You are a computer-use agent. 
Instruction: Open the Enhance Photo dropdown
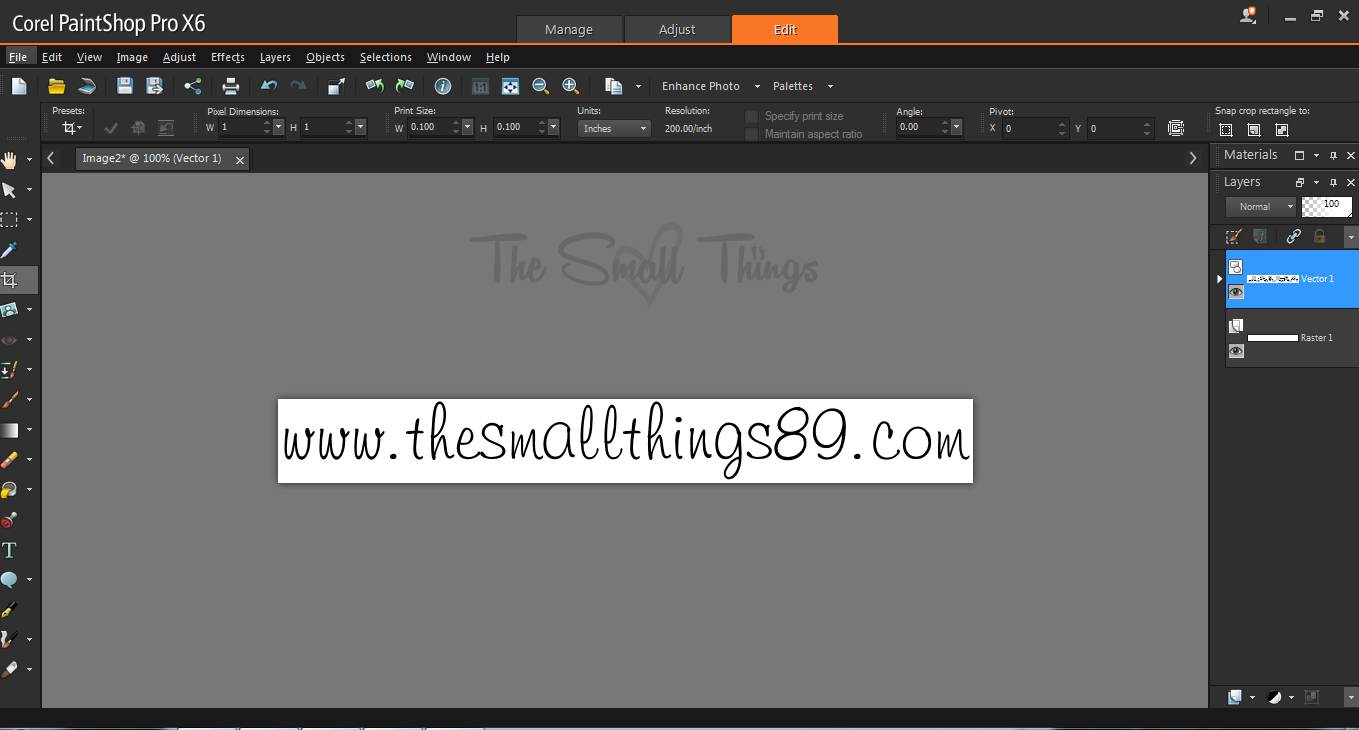pos(709,86)
